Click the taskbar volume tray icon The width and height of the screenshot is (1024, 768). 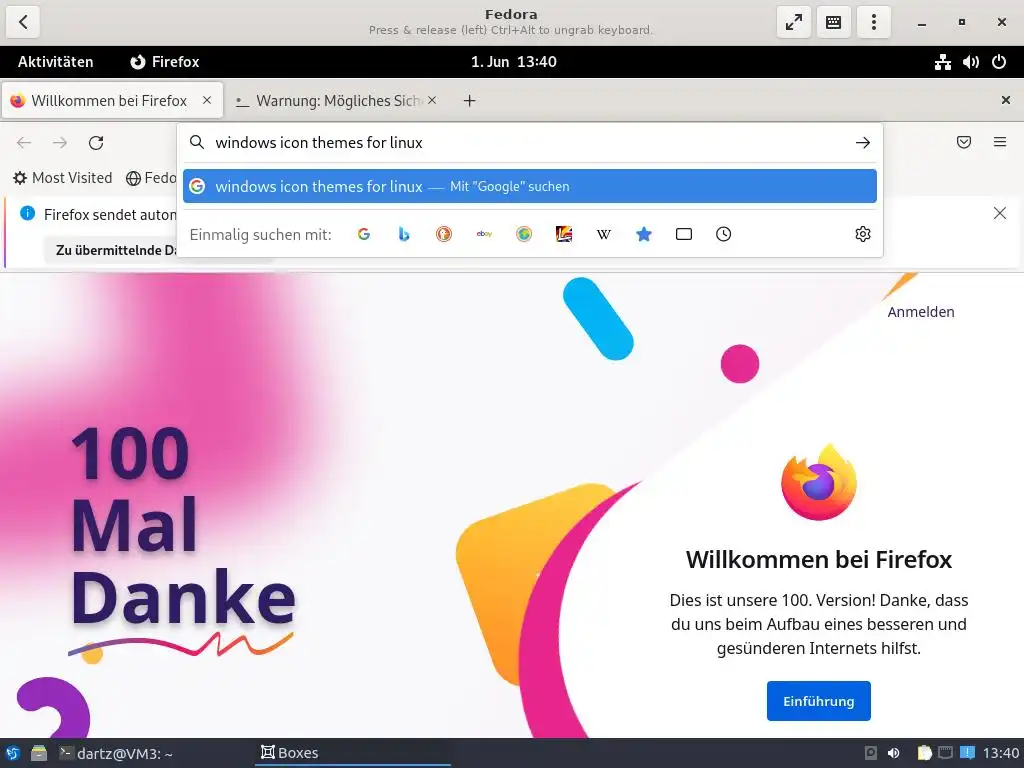(x=893, y=753)
